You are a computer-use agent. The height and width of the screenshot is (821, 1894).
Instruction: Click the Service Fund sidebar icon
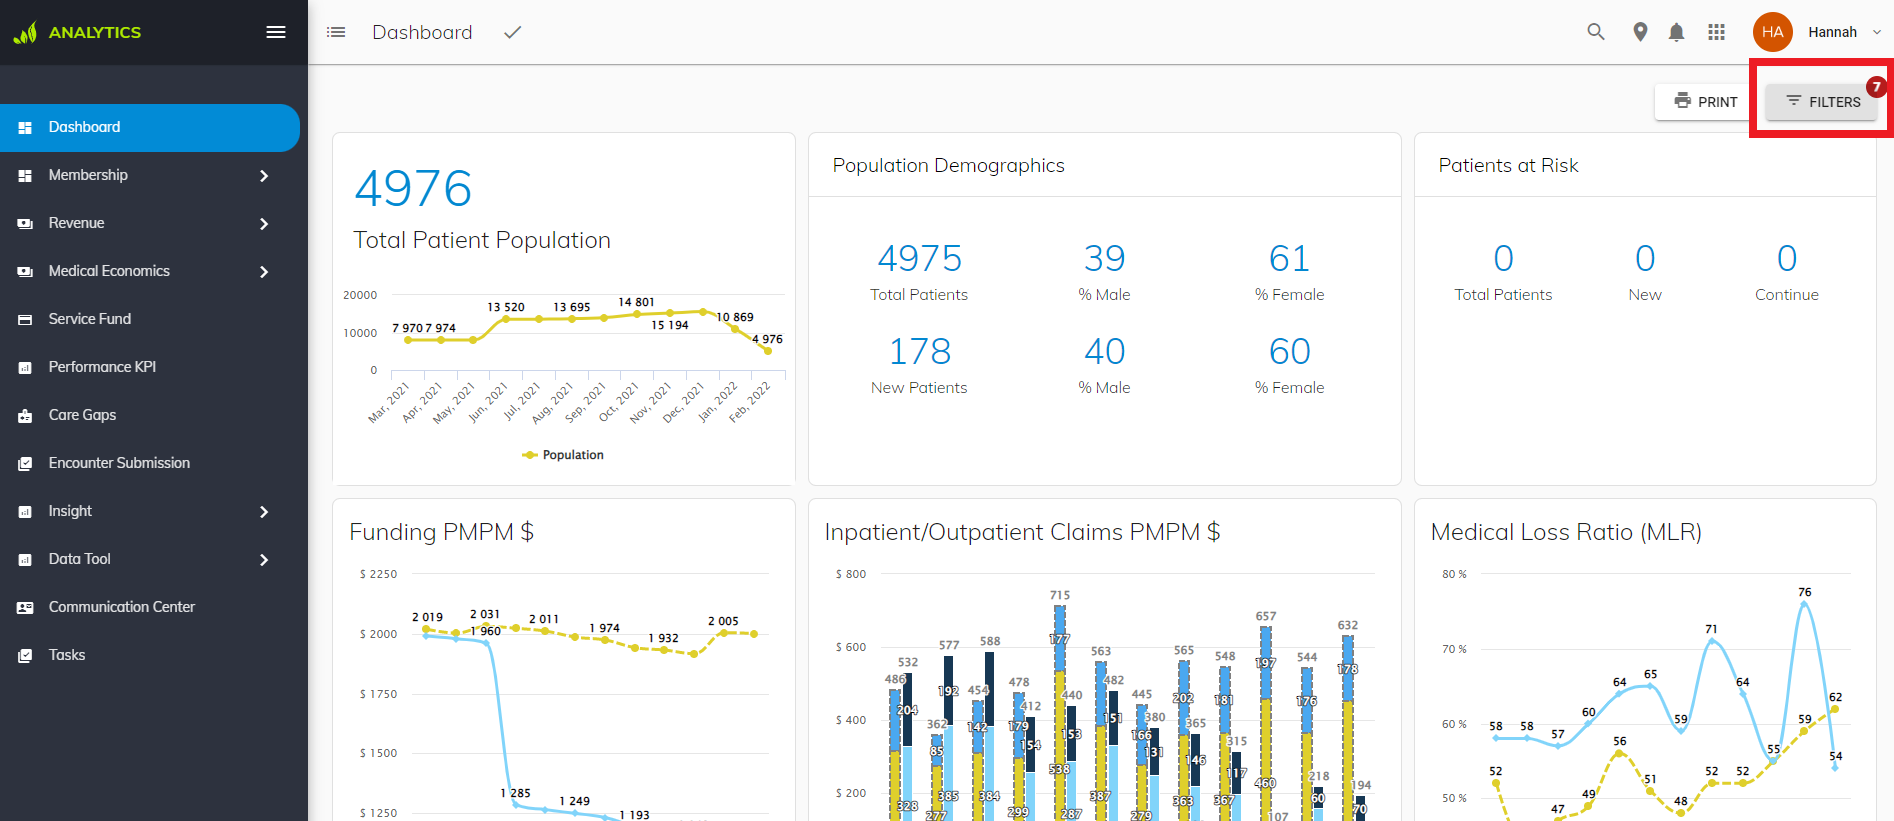coord(25,320)
